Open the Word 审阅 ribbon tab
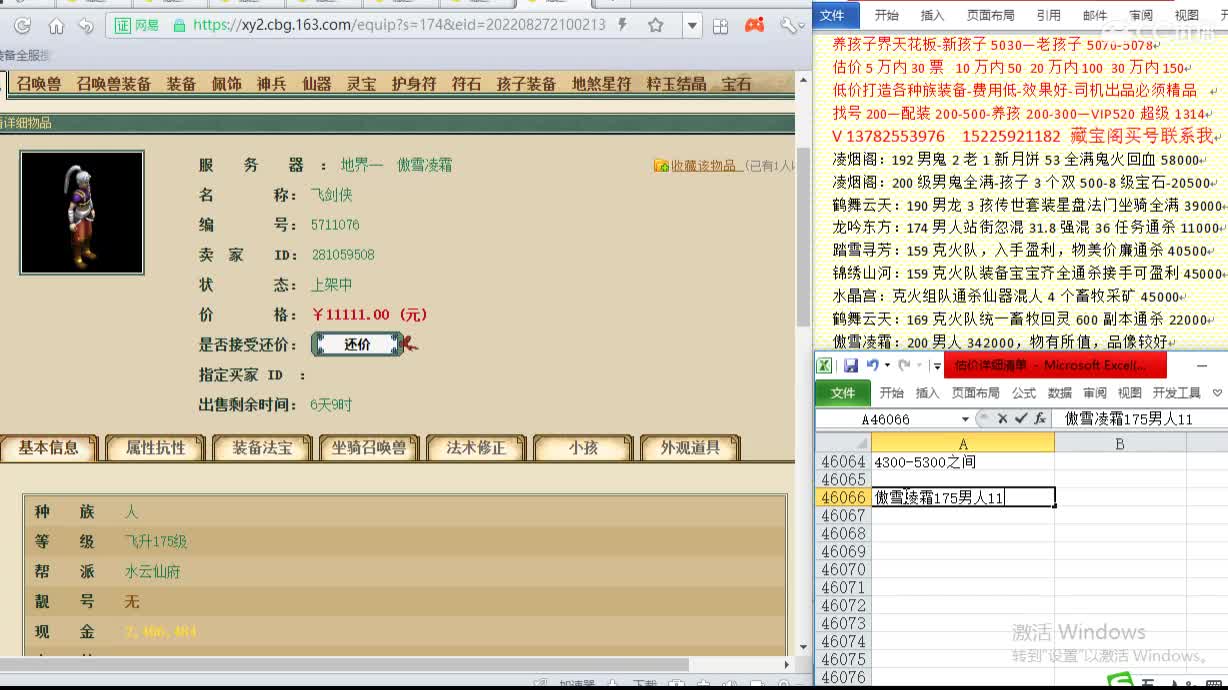Screen dimensions: 1228x690 point(1141,15)
